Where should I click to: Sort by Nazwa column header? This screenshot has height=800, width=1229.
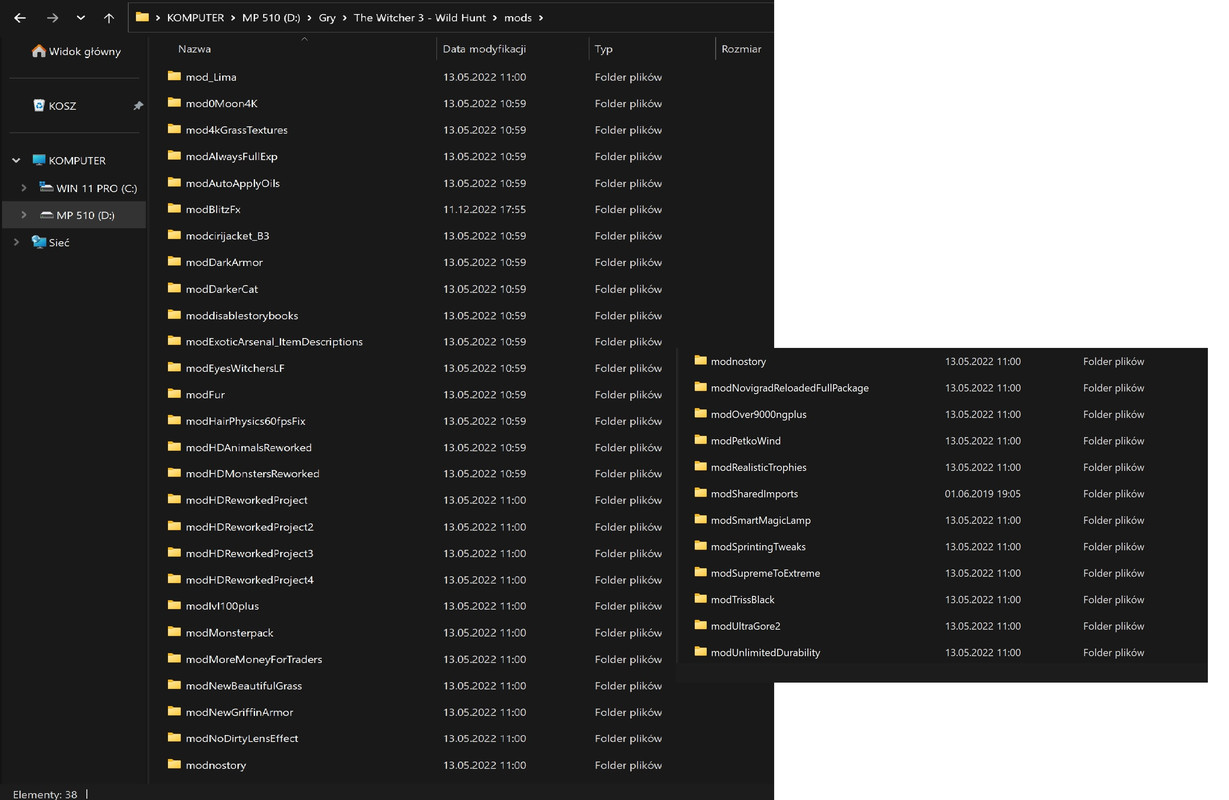point(194,48)
